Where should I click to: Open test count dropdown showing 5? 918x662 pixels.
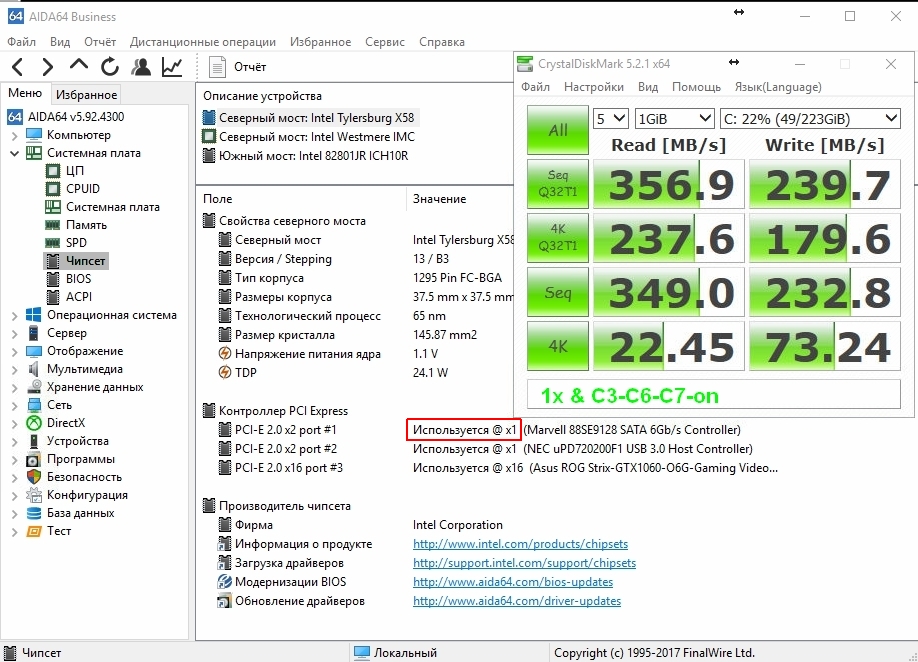[x=611, y=119]
